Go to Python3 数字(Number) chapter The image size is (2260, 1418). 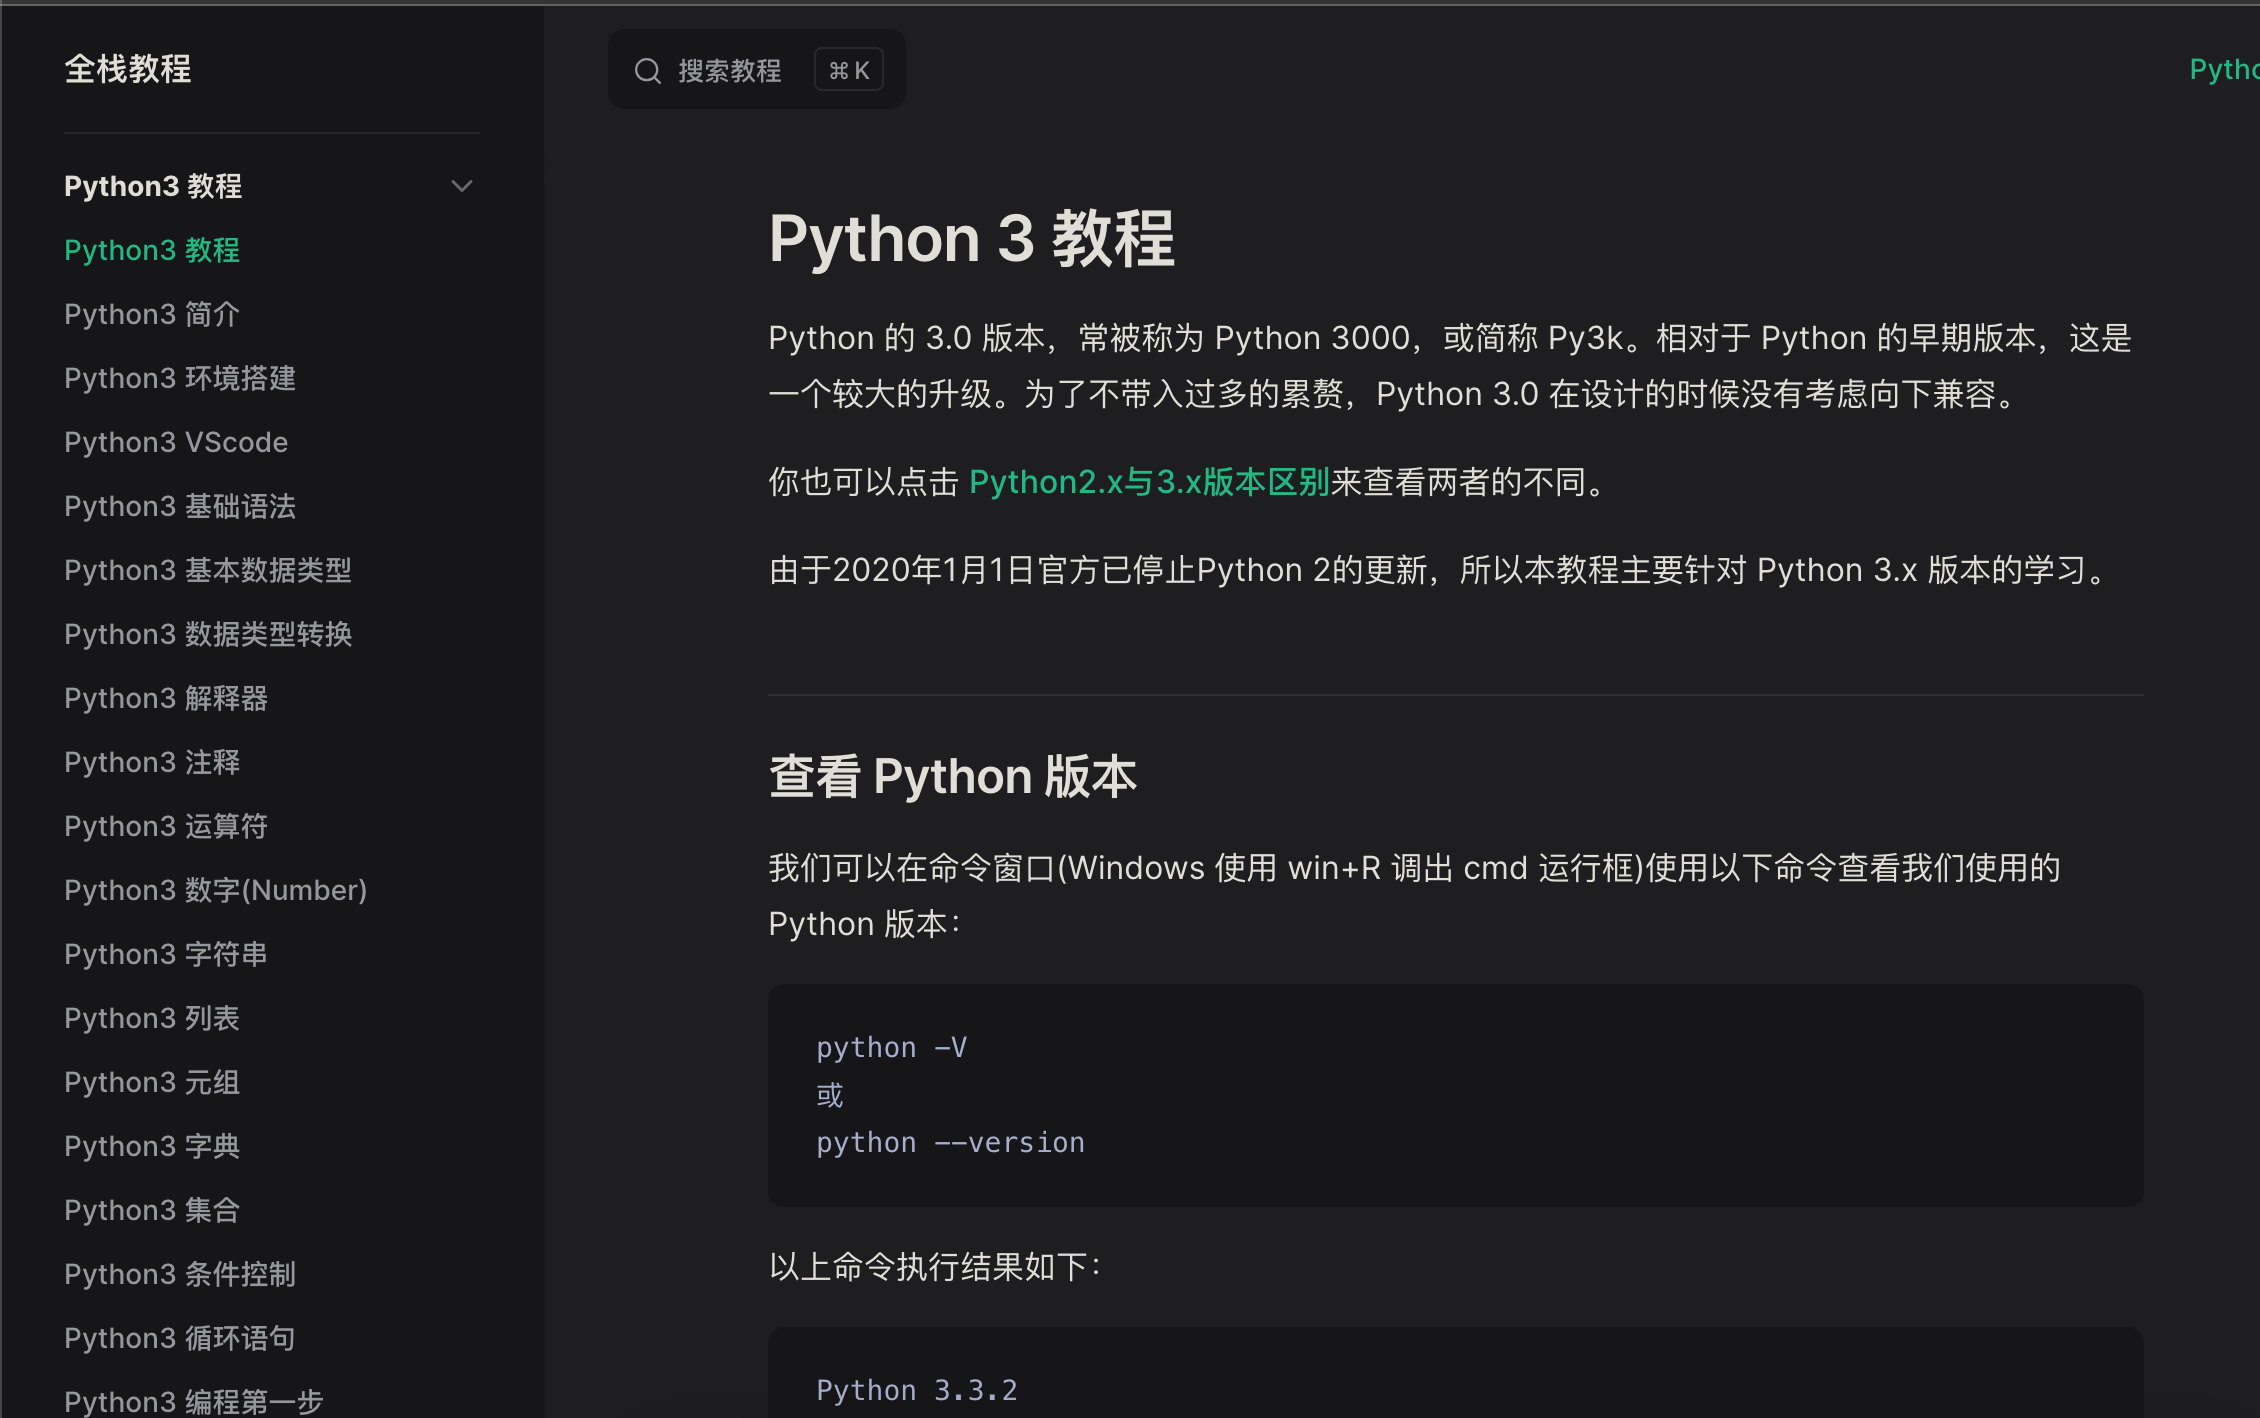tap(215, 890)
